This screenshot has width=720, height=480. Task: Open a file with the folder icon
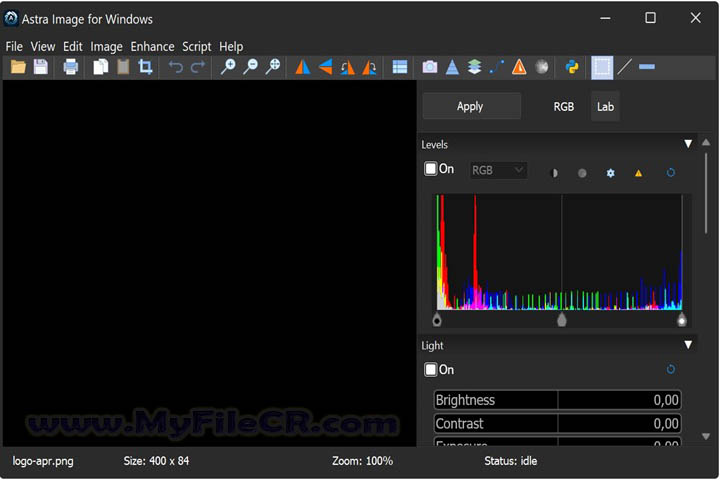pyautogui.click(x=18, y=67)
